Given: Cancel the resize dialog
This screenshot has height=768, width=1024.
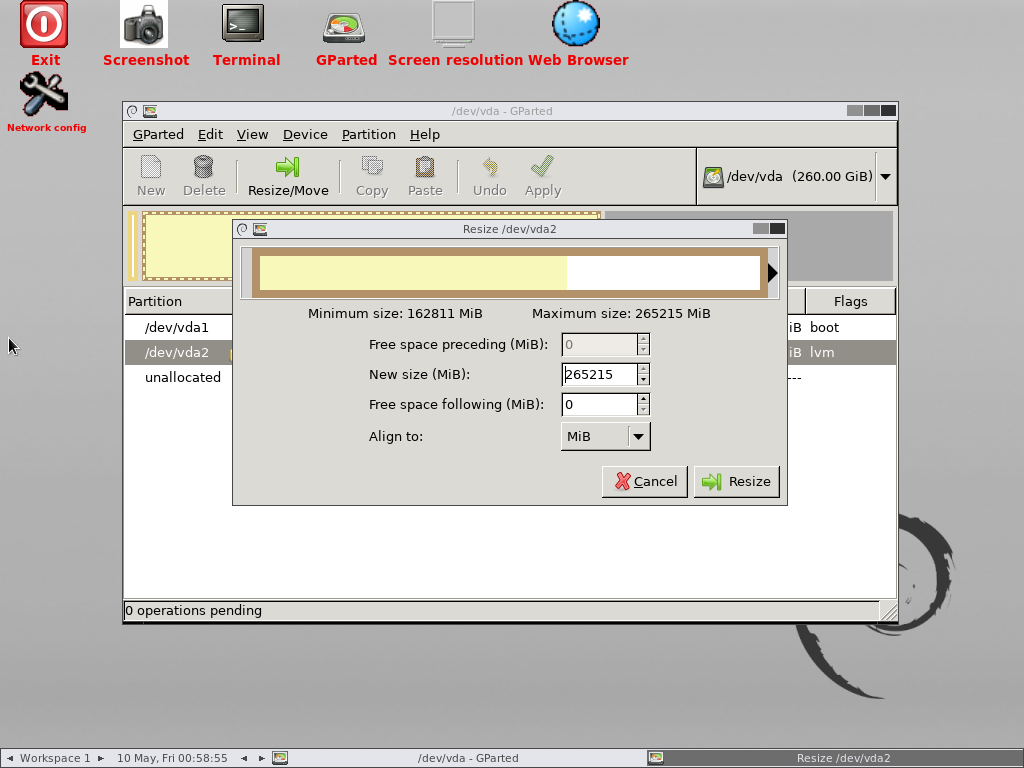Looking at the screenshot, I should (645, 481).
